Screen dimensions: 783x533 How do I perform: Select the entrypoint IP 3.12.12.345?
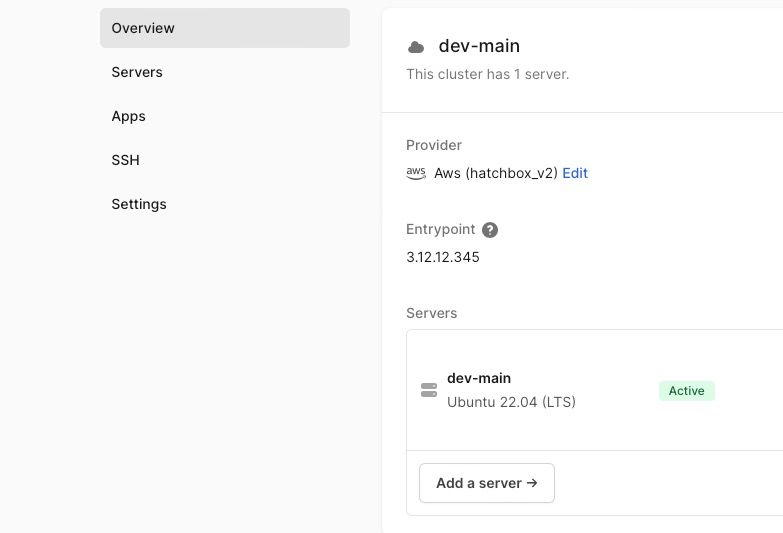(443, 257)
